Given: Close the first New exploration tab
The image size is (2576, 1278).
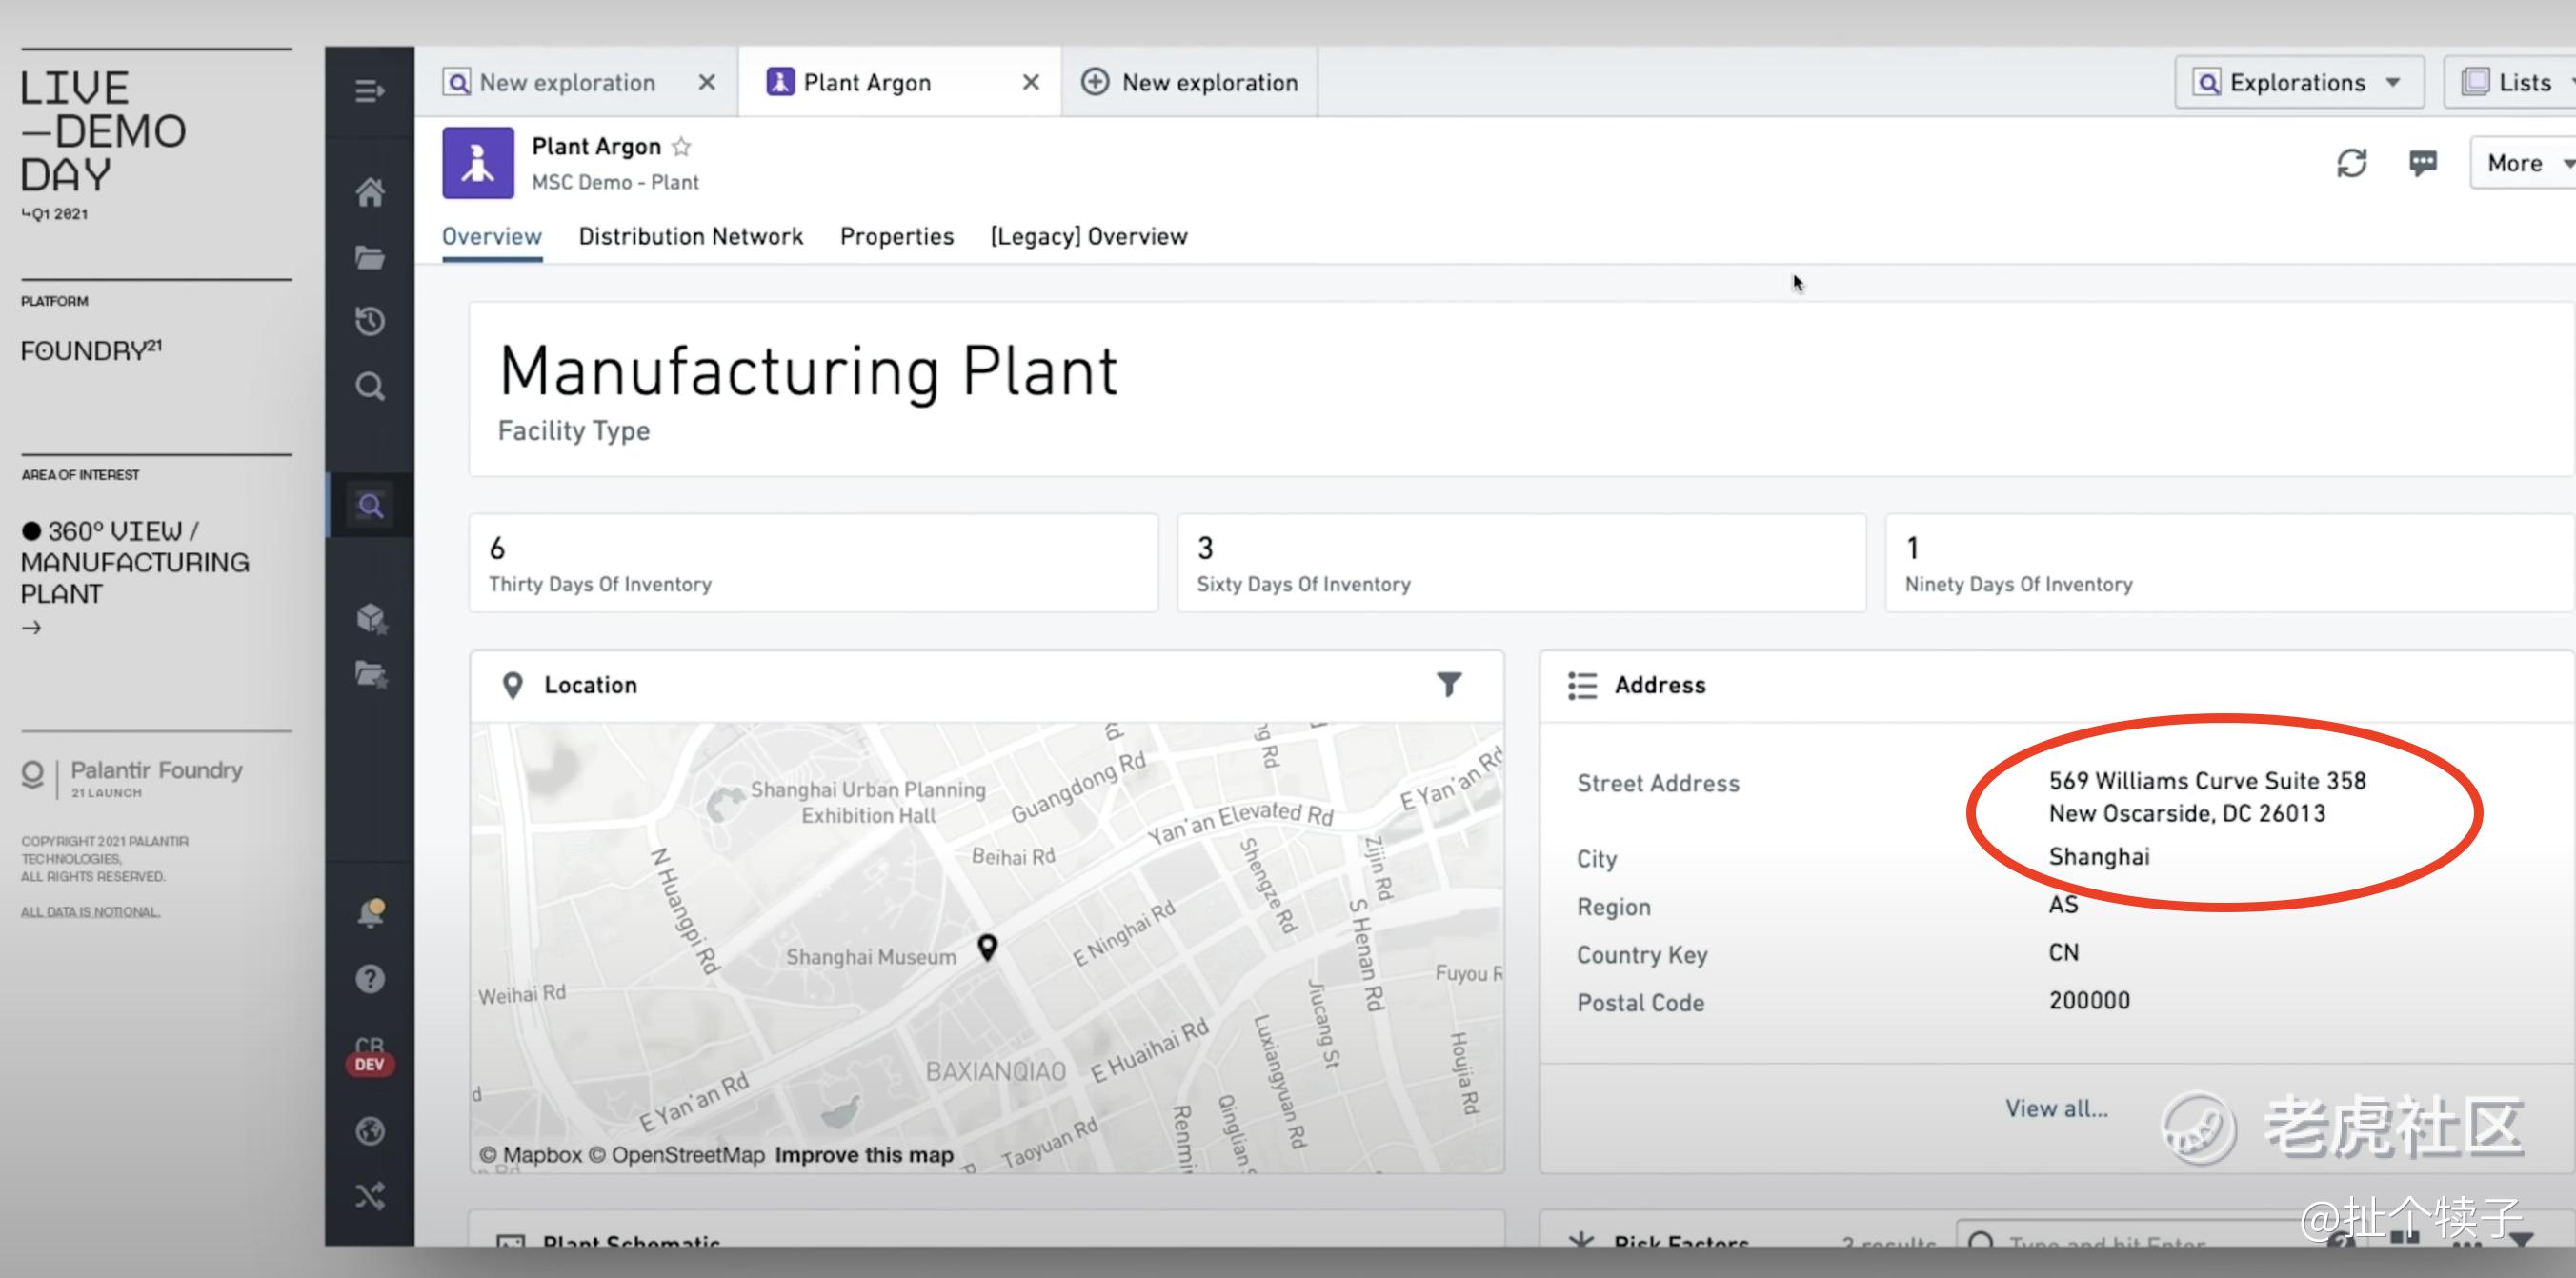Looking at the screenshot, I should [706, 82].
